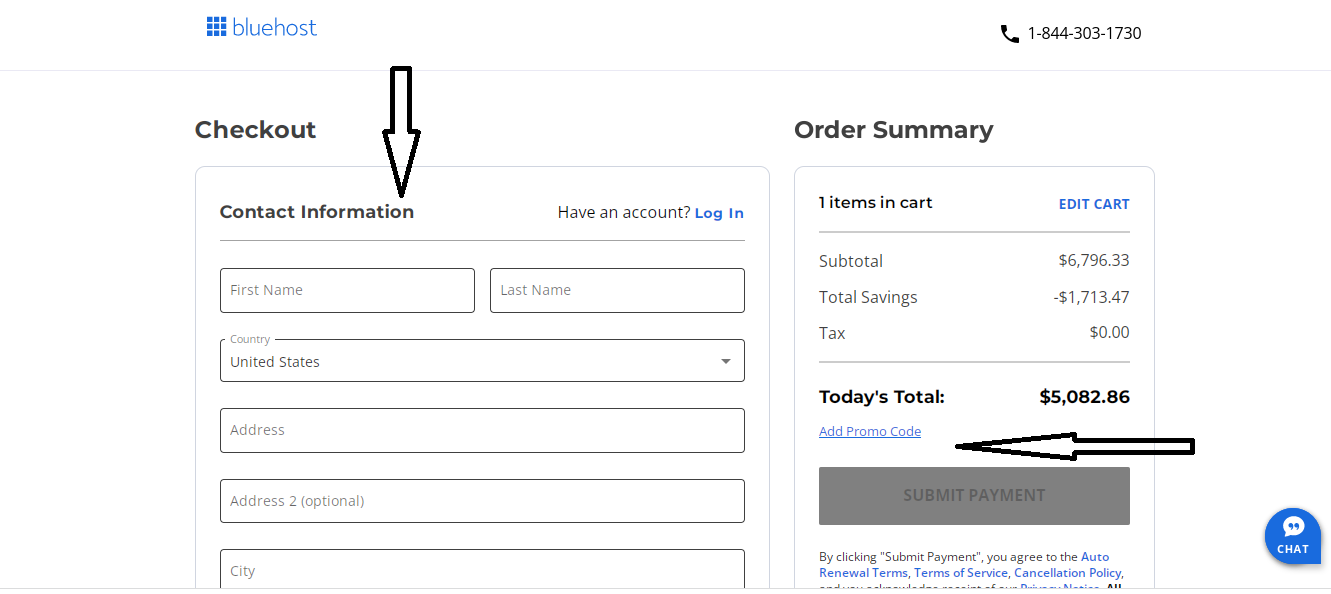Viewport: 1331px width, 594px height.
Task: Open the Terms of Service link
Action: [x=961, y=573]
